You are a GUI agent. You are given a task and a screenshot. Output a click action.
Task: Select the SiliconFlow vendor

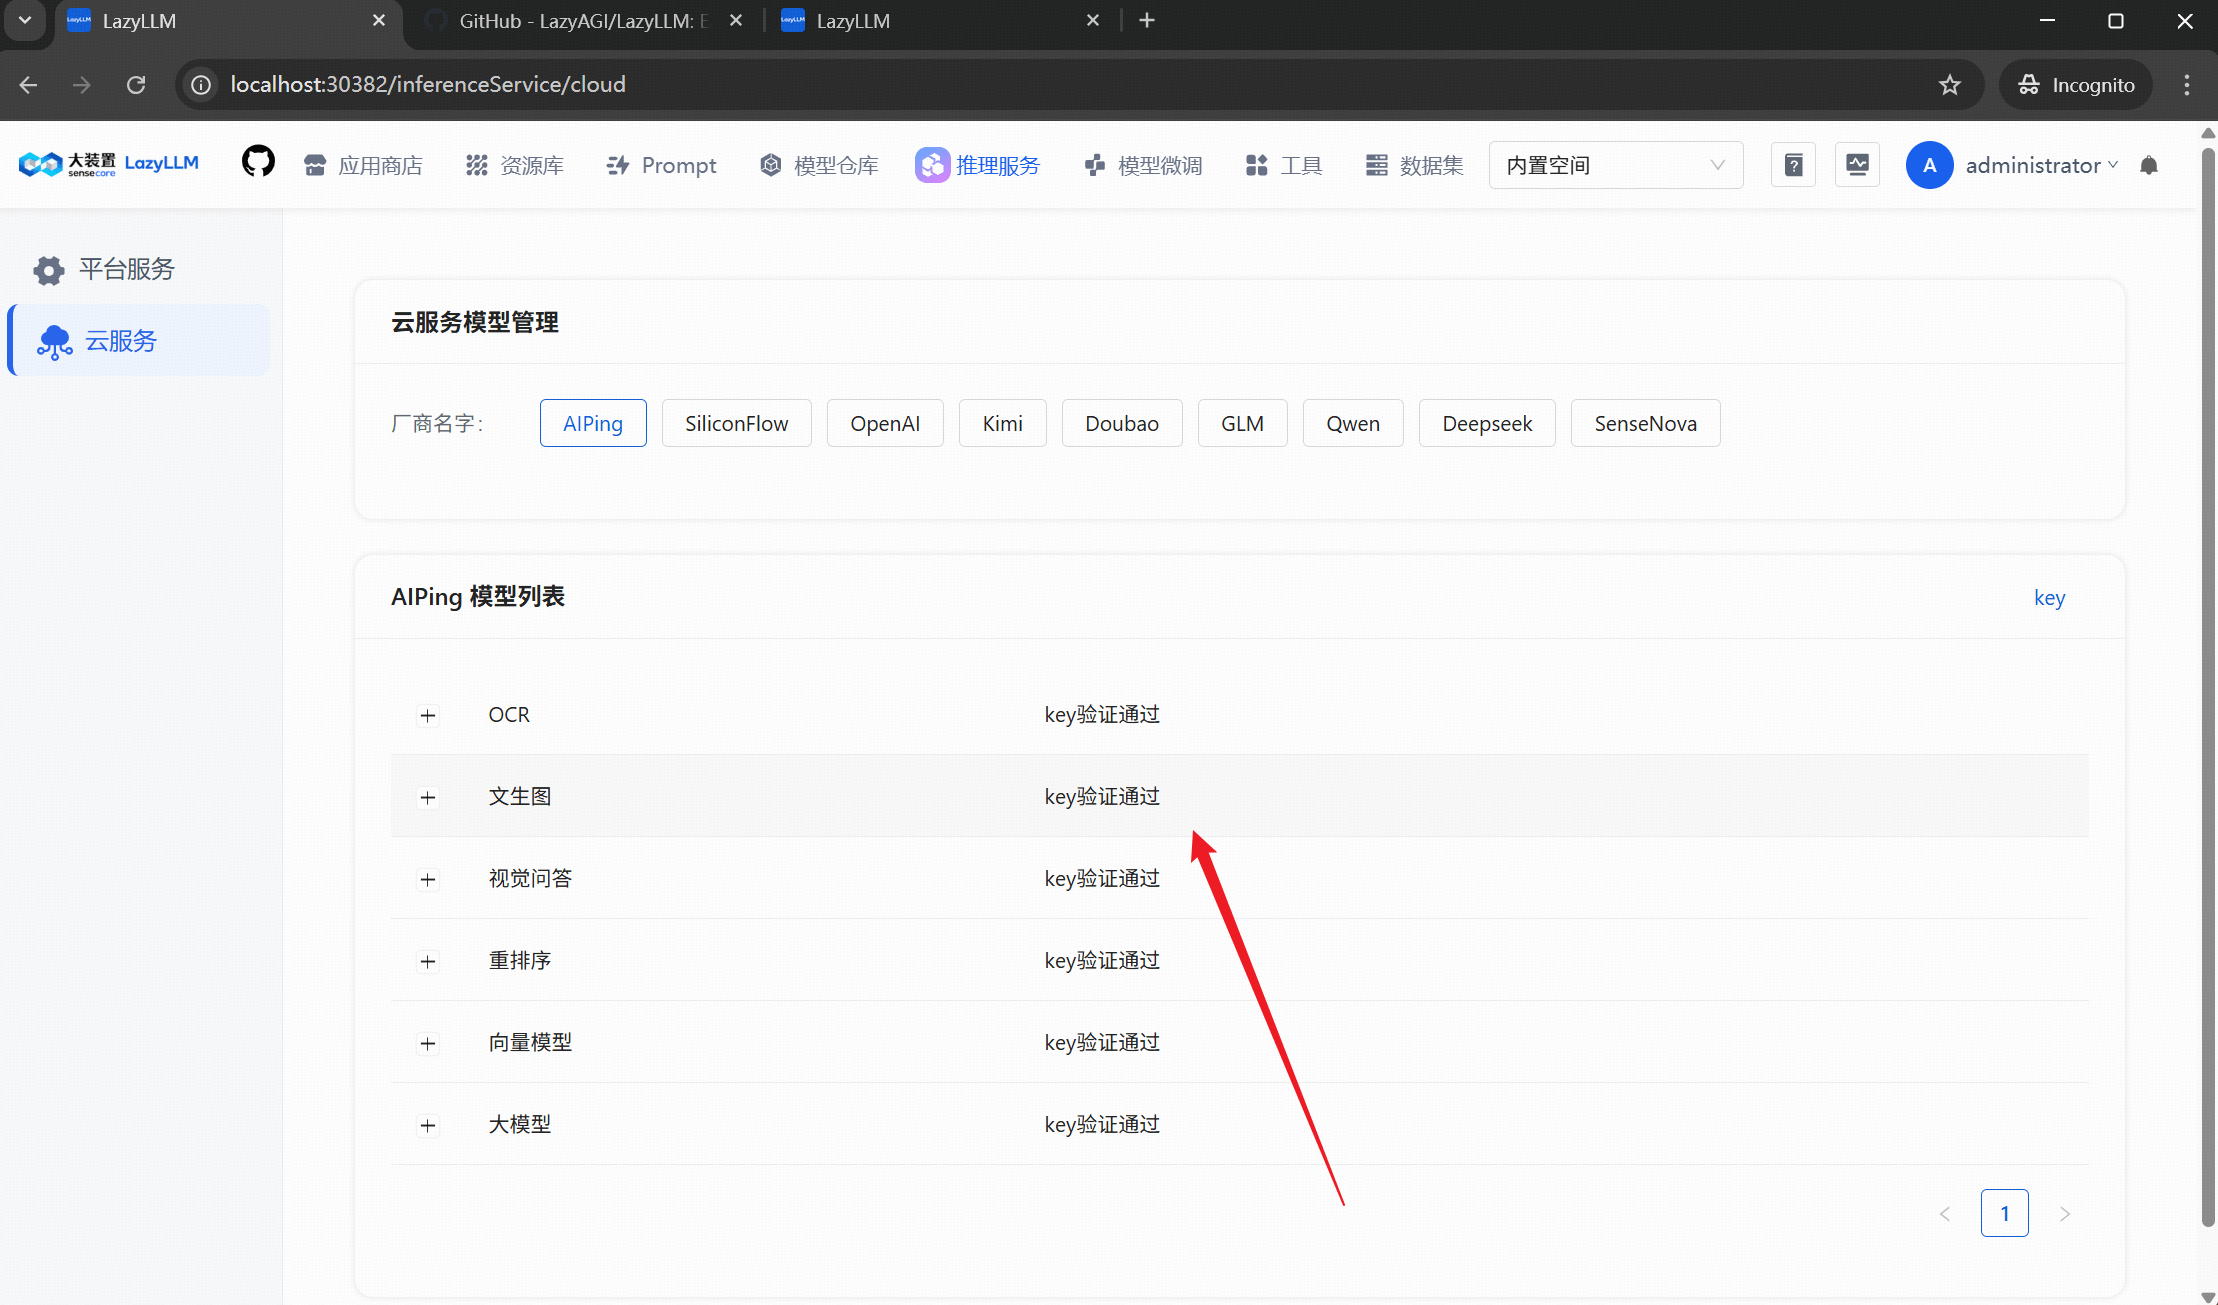click(x=736, y=423)
